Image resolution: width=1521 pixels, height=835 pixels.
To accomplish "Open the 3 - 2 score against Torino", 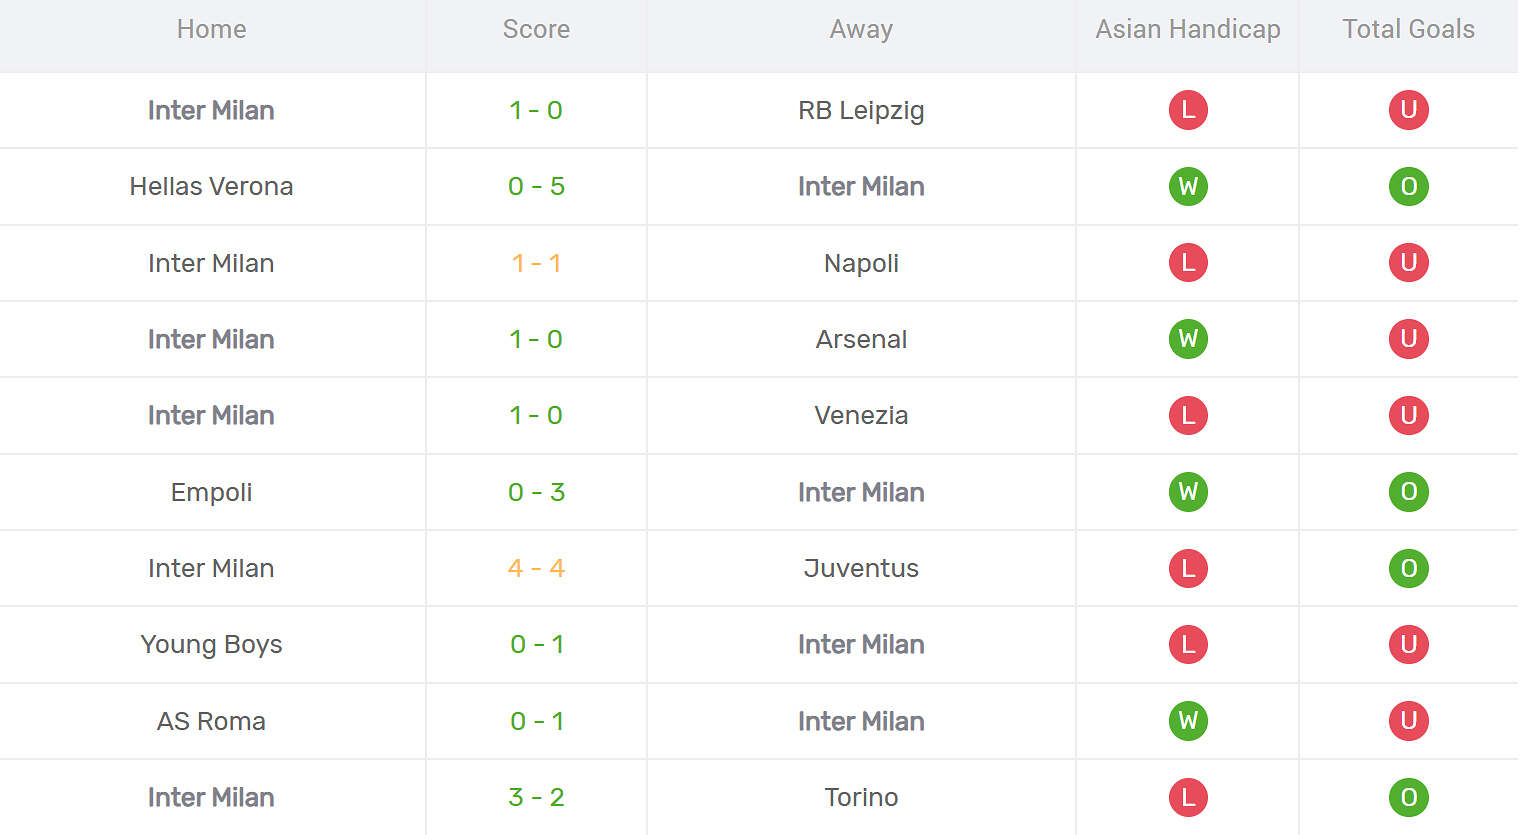I will click(x=536, y=797).
